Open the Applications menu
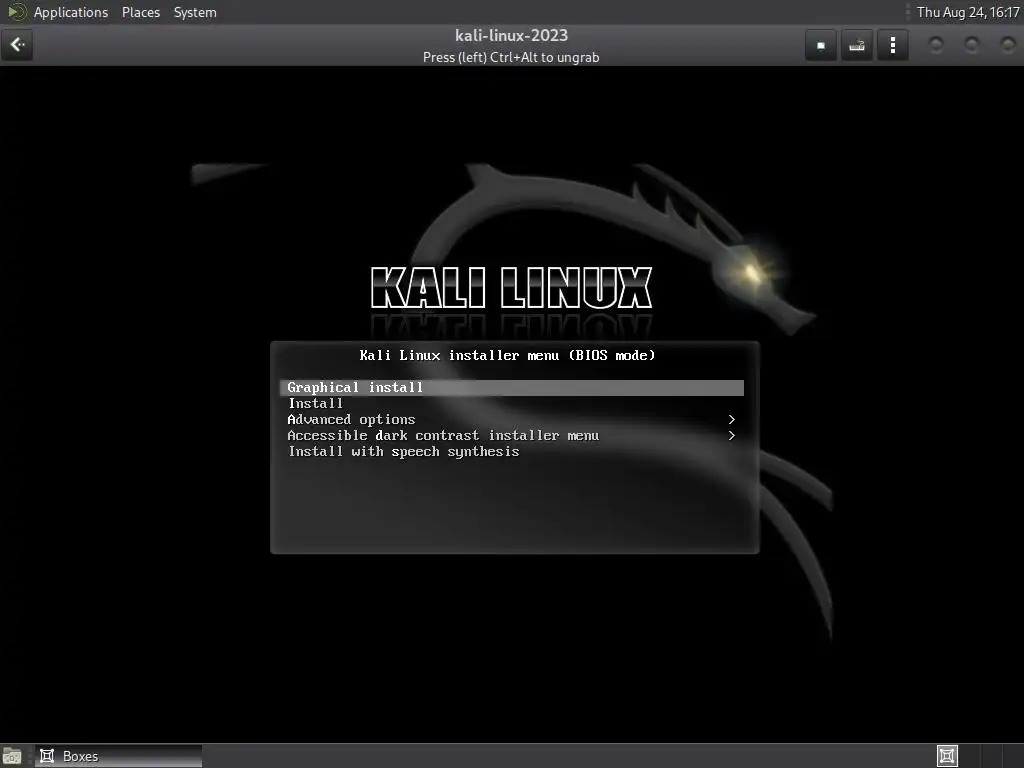The image size is (1024, 768). (x=71, y=12)
